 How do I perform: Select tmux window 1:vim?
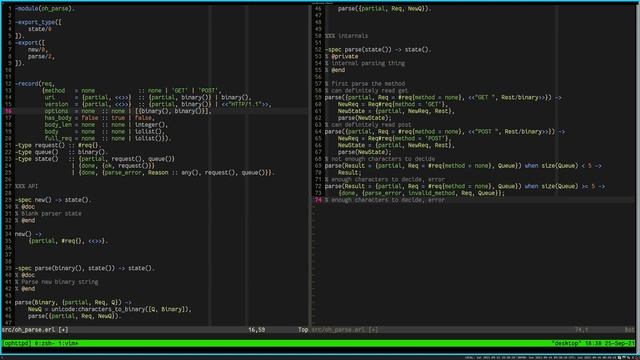(x=68, y=344)
